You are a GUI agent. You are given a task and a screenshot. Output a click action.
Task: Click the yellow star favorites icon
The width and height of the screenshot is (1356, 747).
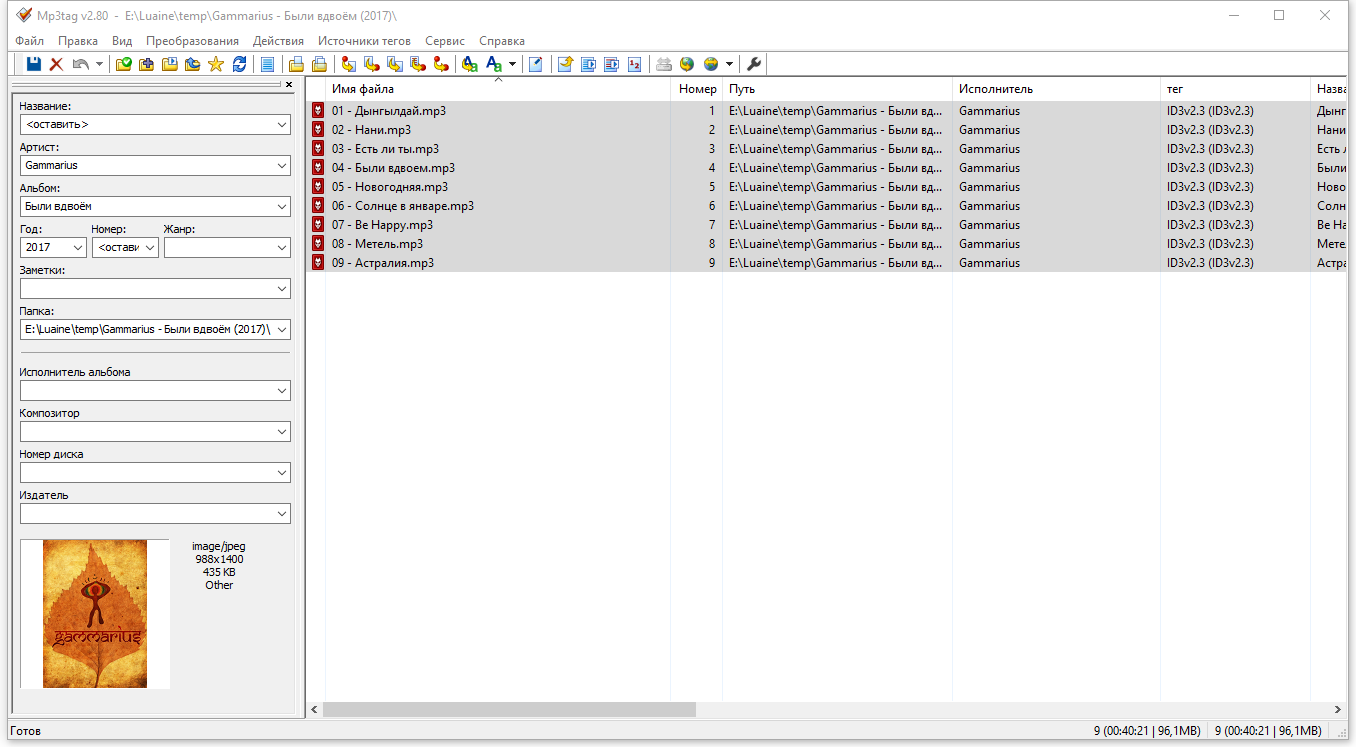point(215,64)
